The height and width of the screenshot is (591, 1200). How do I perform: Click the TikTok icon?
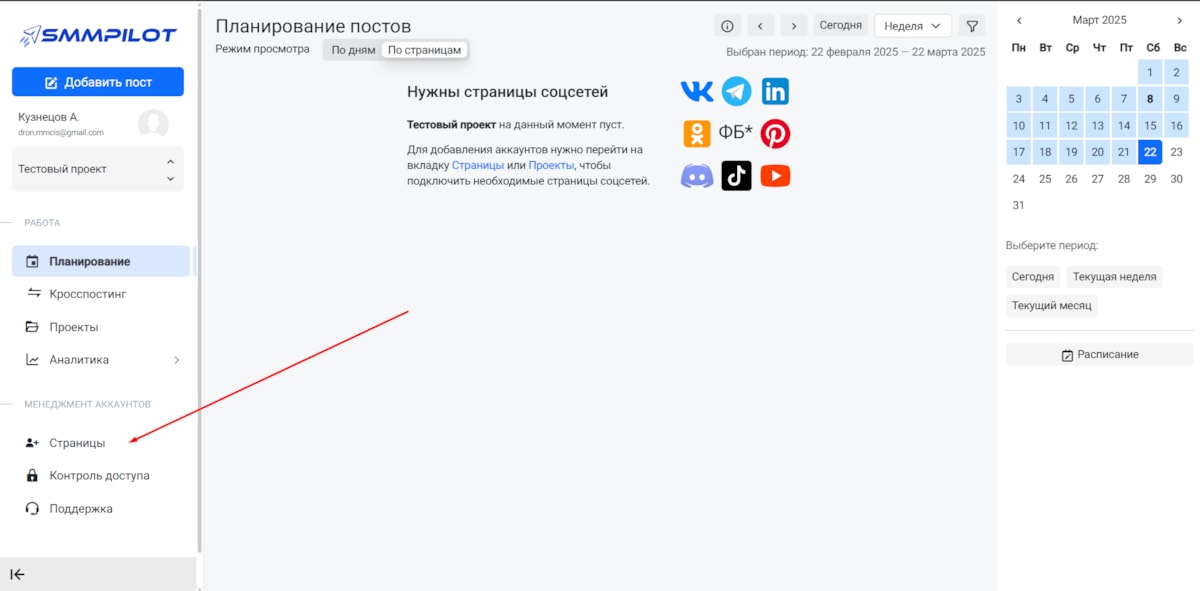(737, 176)
